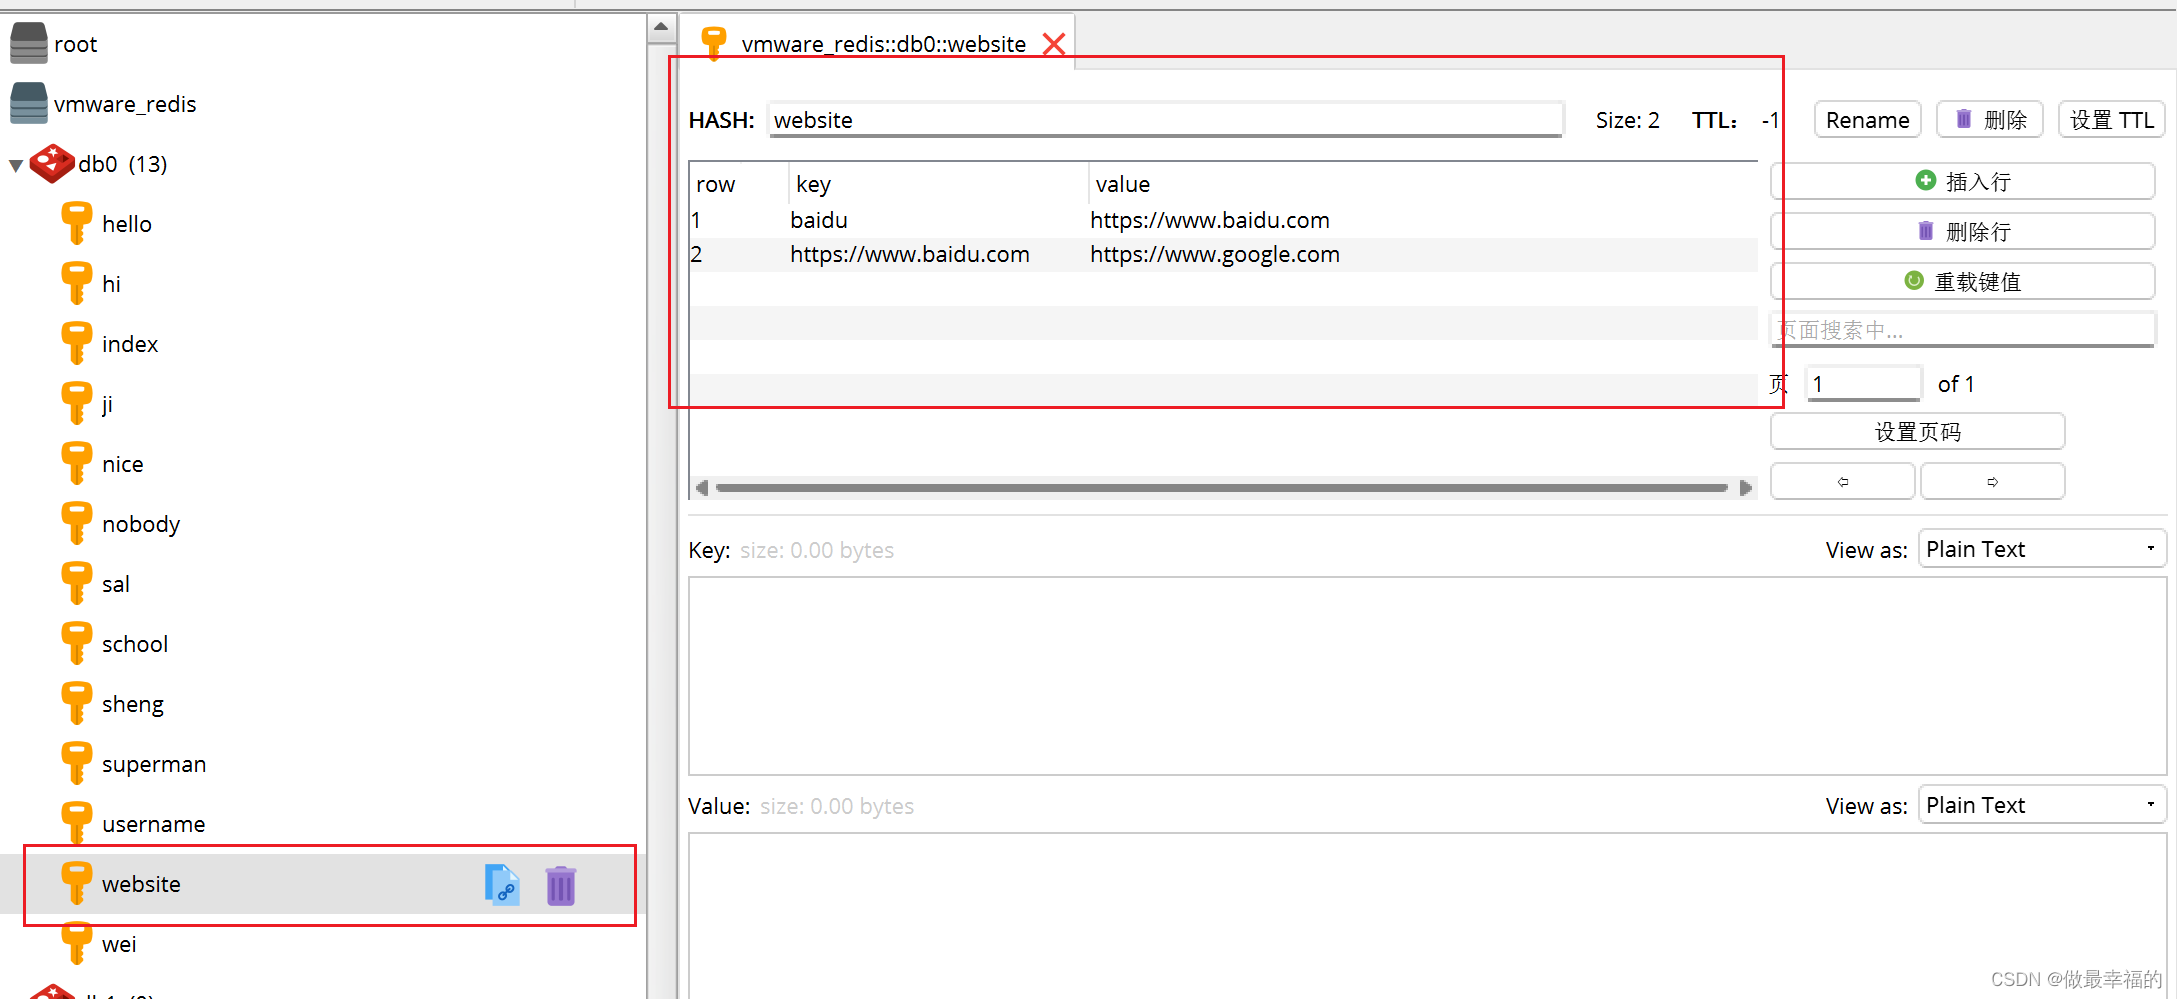The width and height of the screenshot is (2177, 999).
Task: Click the 设置 TTL button
Action: click(x=2111, y=120)
